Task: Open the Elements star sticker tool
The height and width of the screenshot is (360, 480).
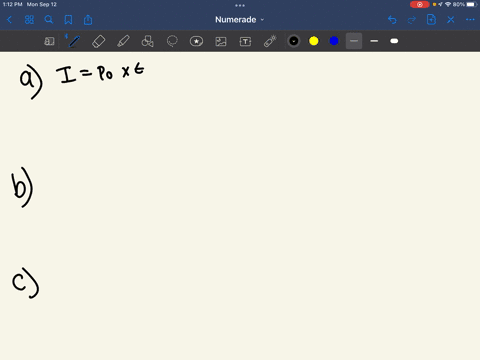Action: tap(196, 41)
